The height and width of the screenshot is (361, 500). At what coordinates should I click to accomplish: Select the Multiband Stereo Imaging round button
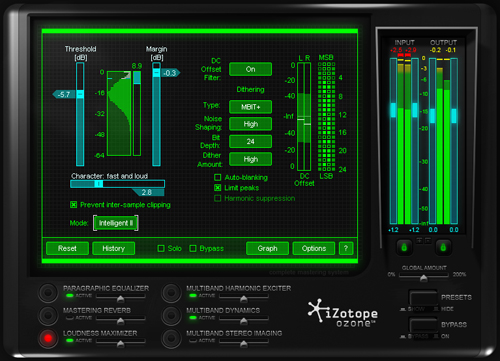tap(171, 338)
